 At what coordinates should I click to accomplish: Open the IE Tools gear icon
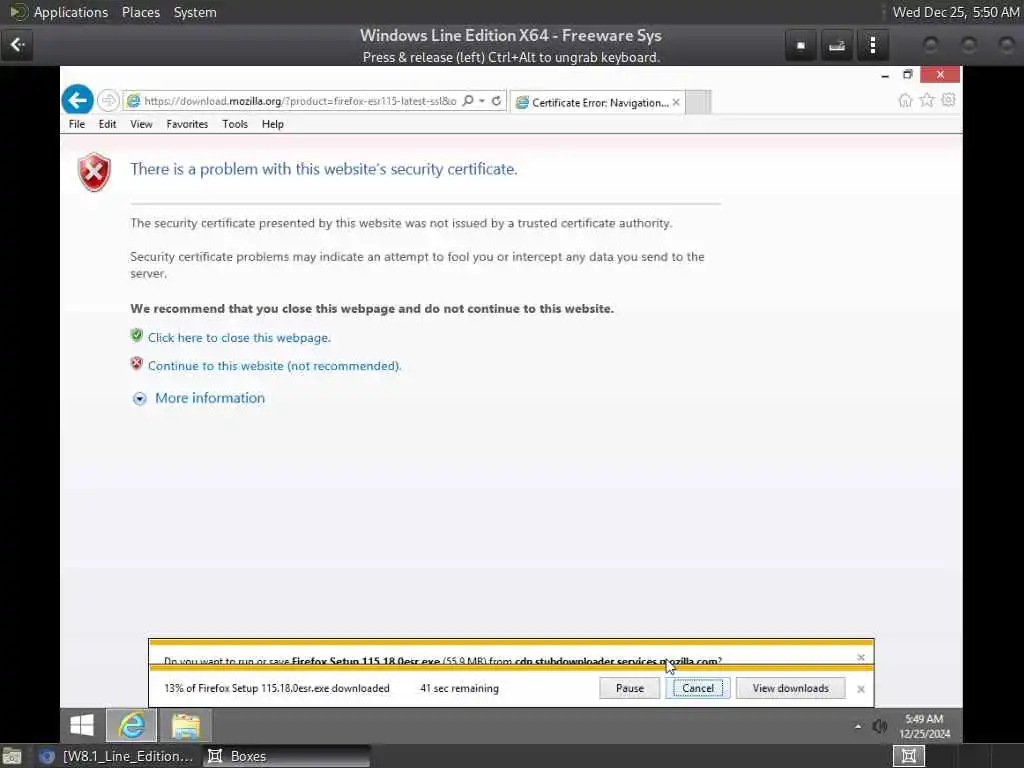pos(948,100)
